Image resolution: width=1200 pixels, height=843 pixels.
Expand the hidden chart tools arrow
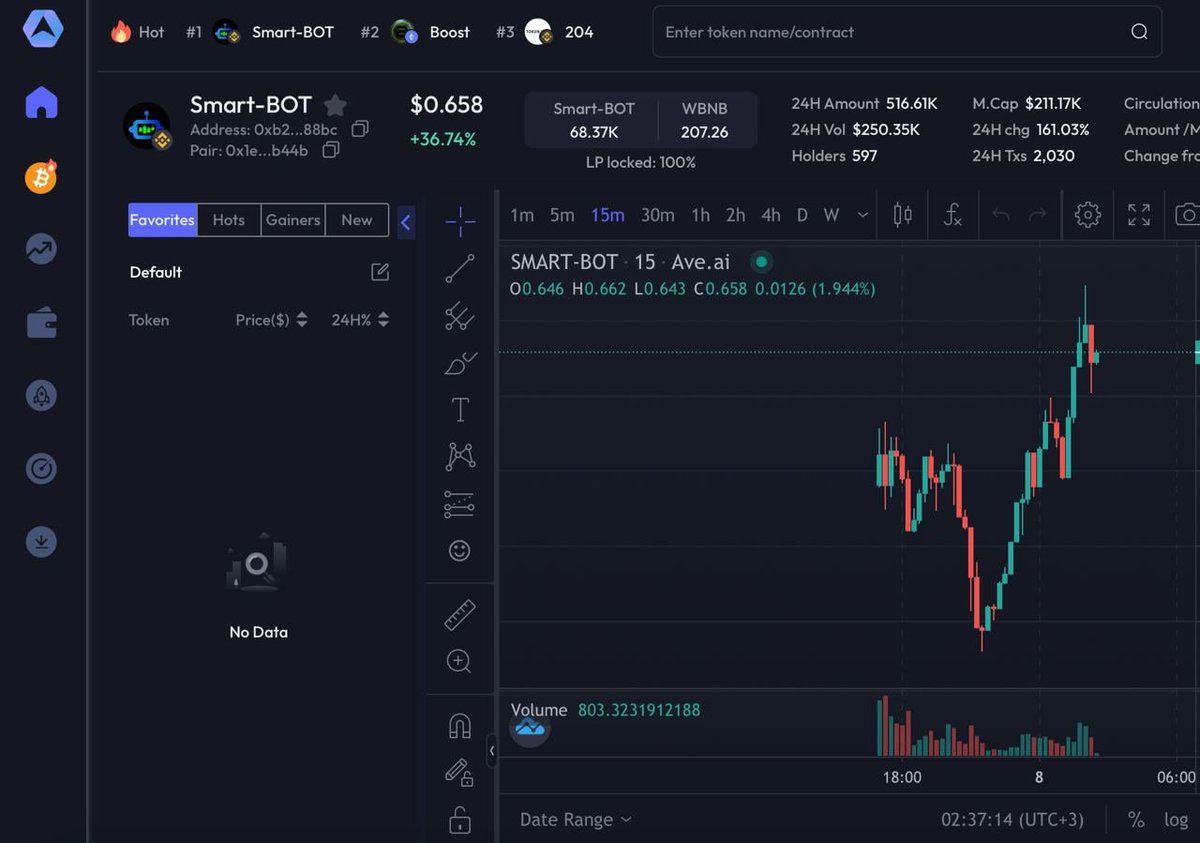coord(491,750)
